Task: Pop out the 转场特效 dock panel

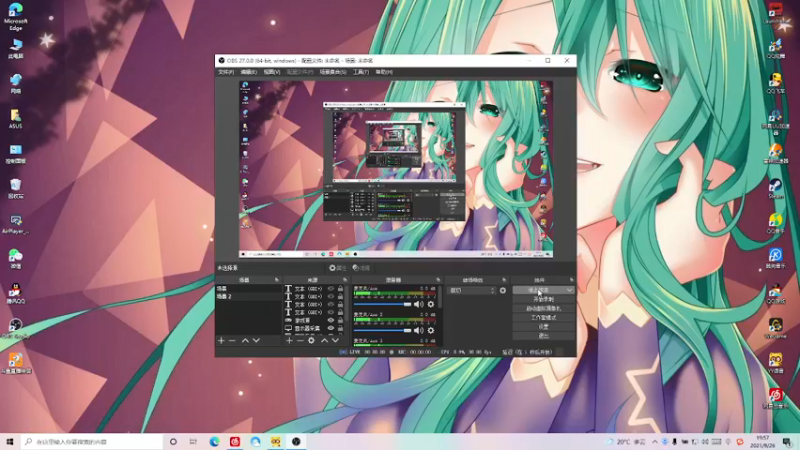Action: pyautogui.click(x=504, y=280)
